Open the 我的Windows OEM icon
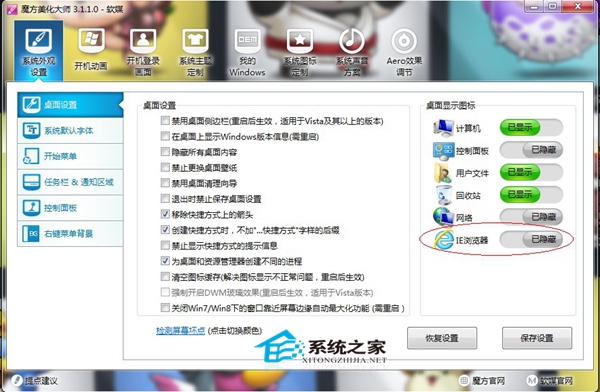 pos(247,52)
